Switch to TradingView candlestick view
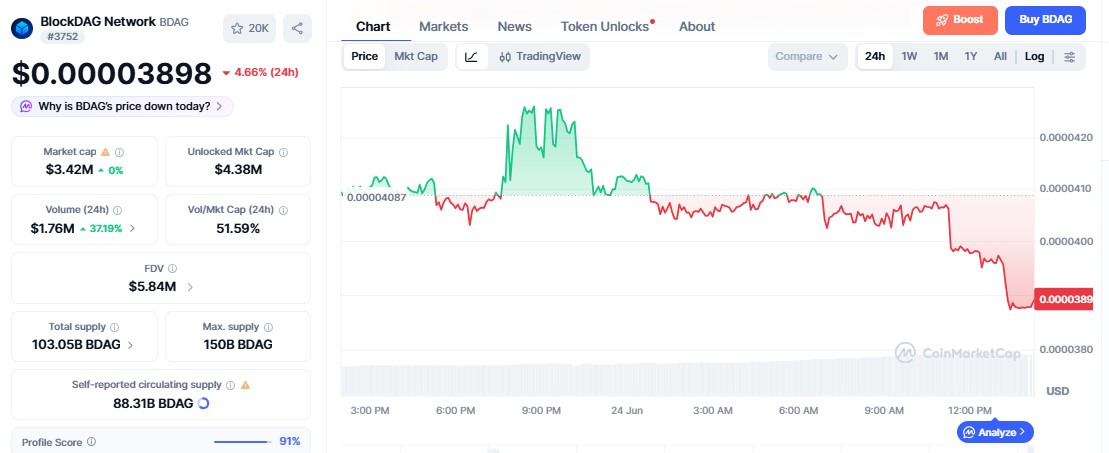Screen dimensions: 1109x453 [540, 57]
